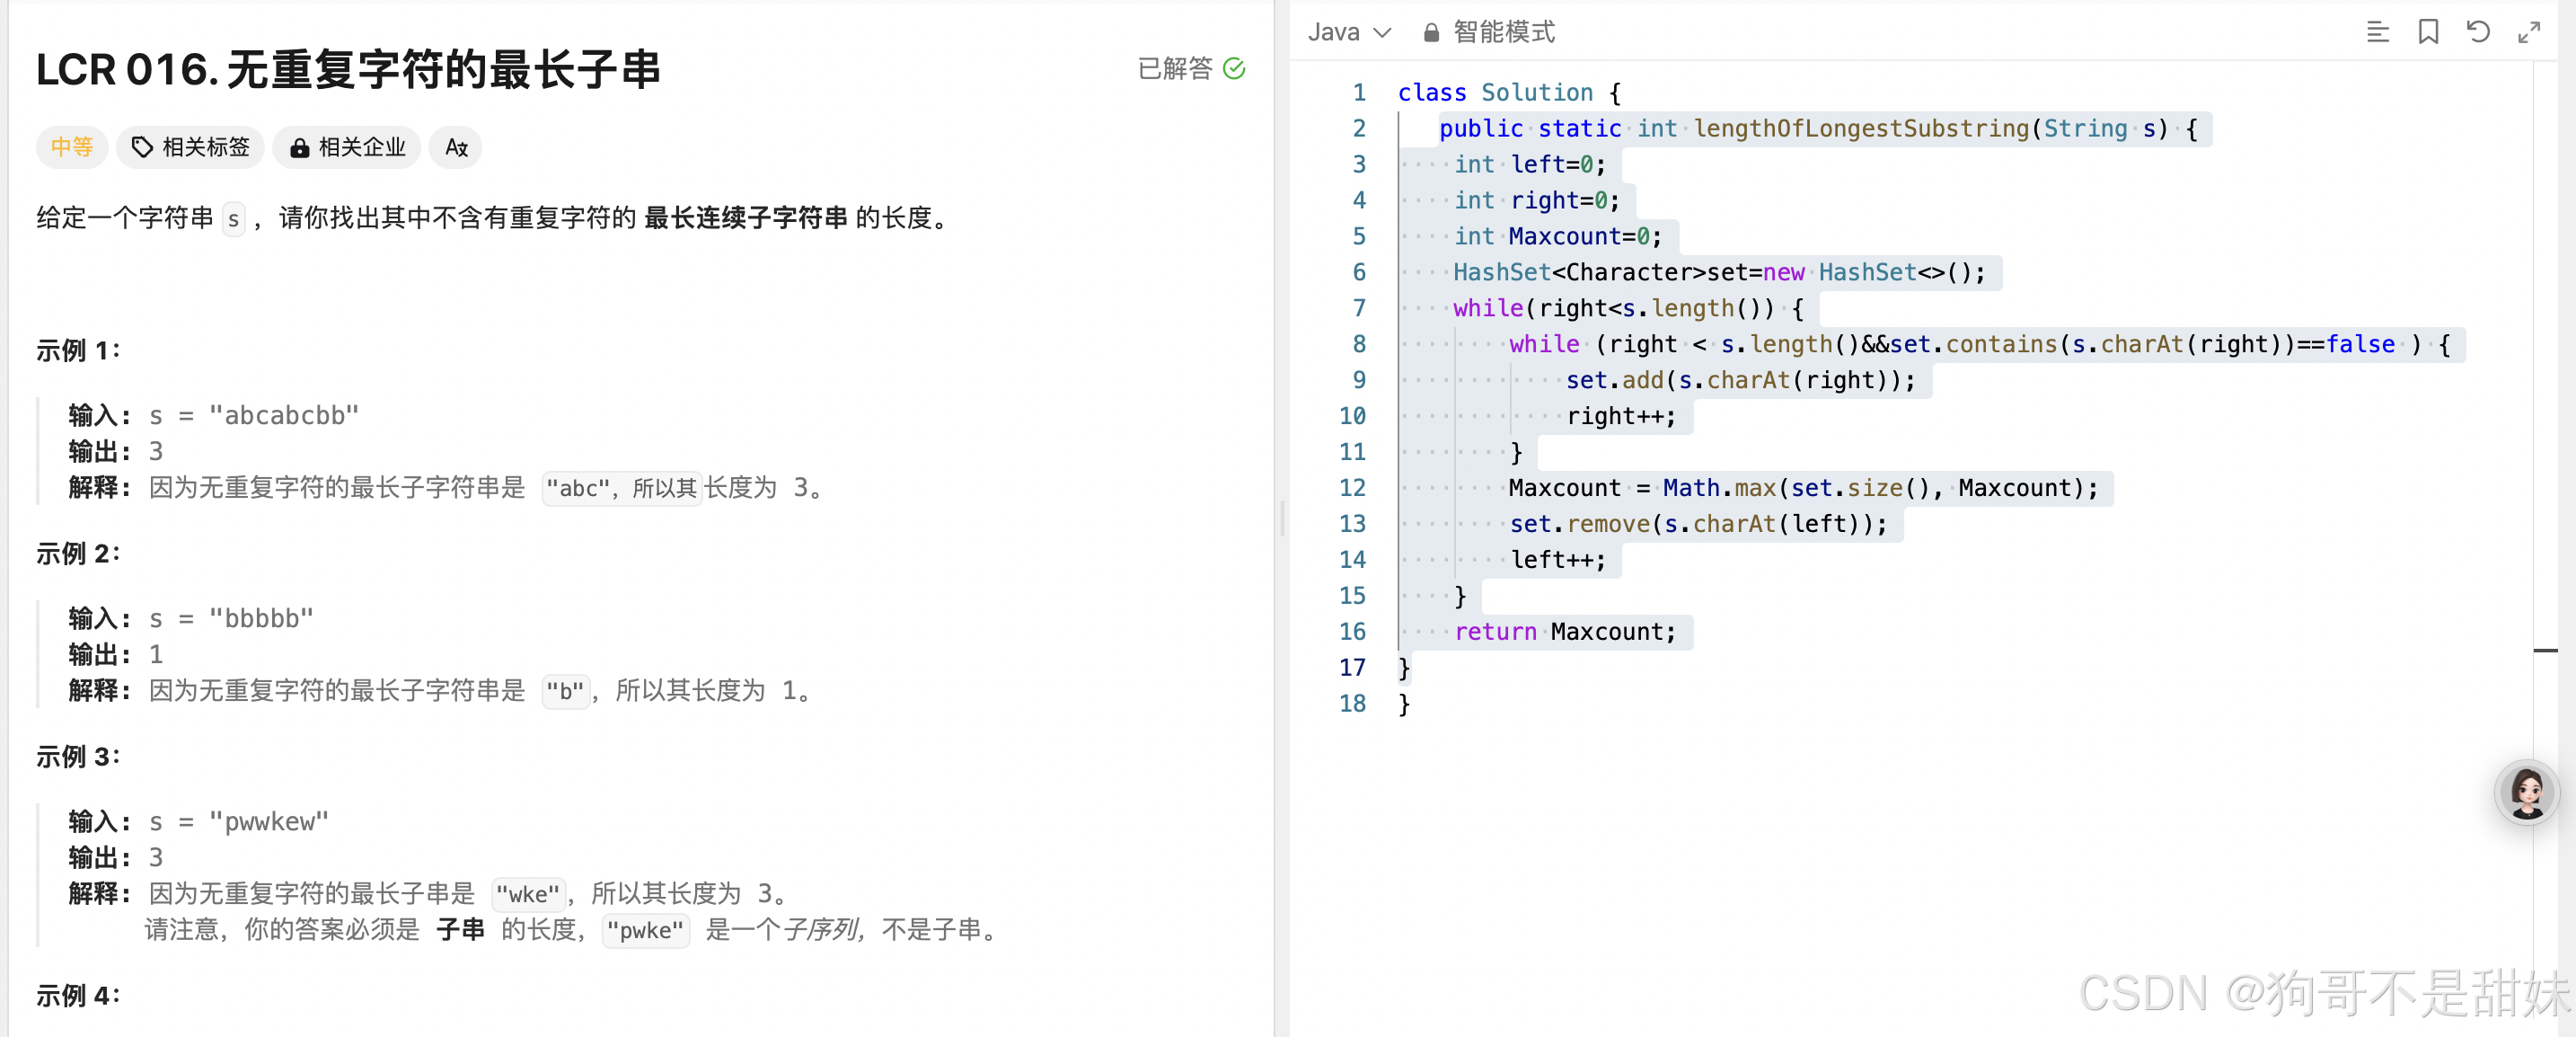The image size is (2576, 1037).
Task: Click the translate language icon
Action: click(456, 148)
